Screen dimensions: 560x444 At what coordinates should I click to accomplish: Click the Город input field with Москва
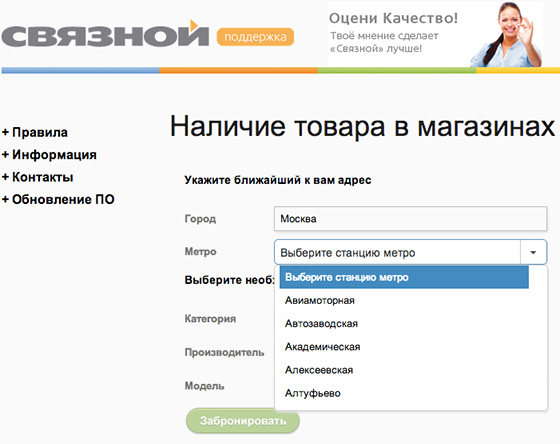410,219
